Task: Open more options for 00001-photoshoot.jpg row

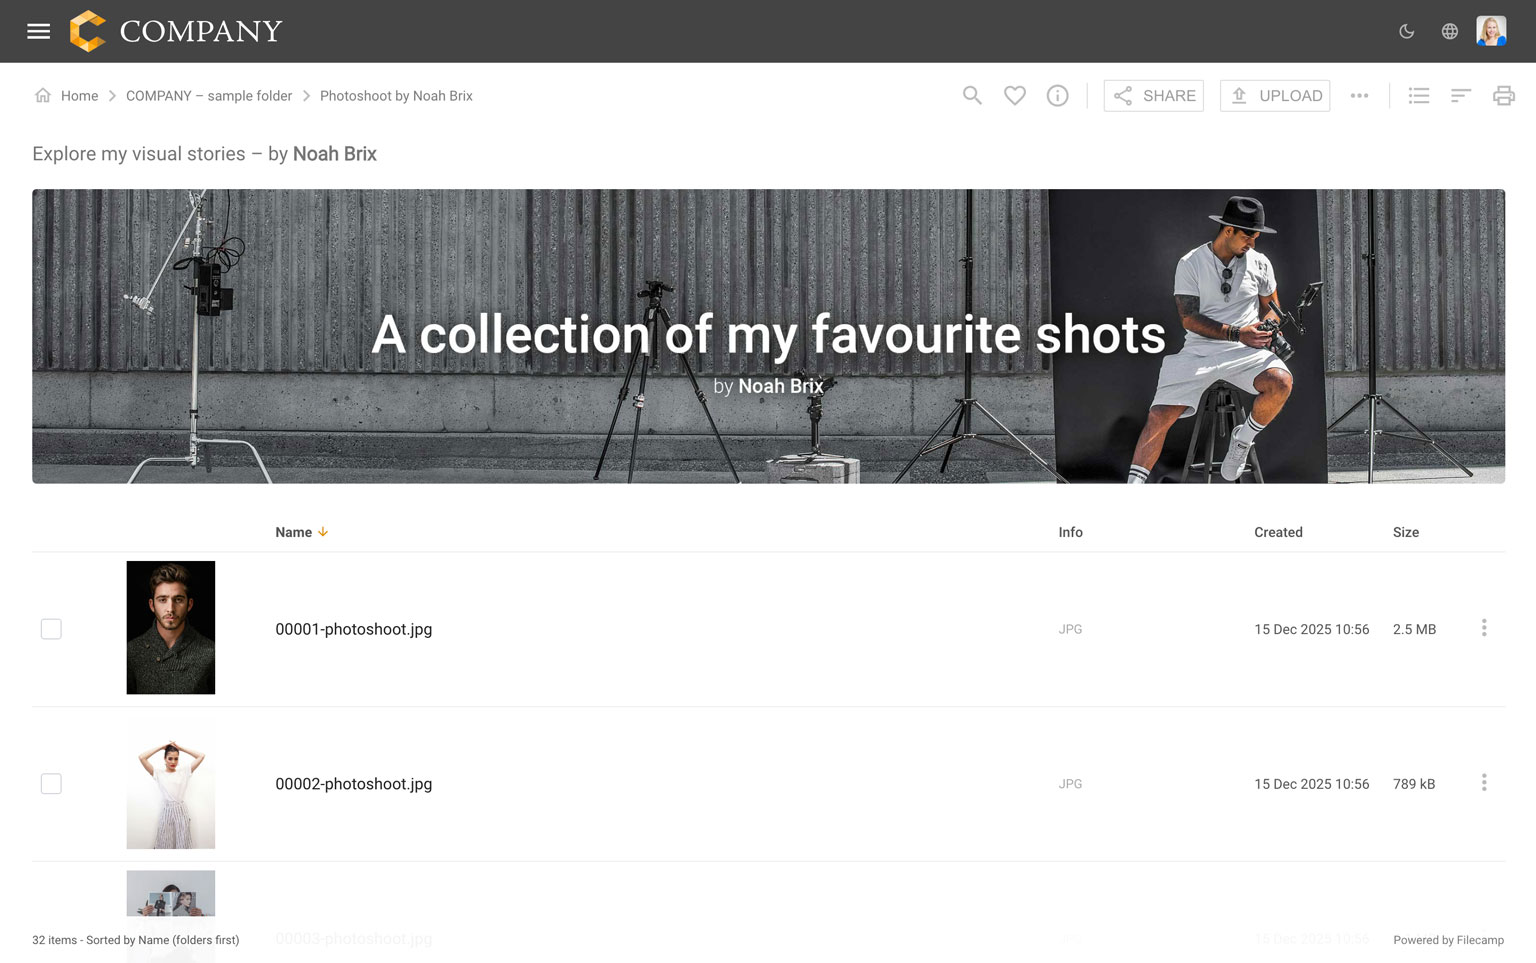Action: (x=1484, y=628)
